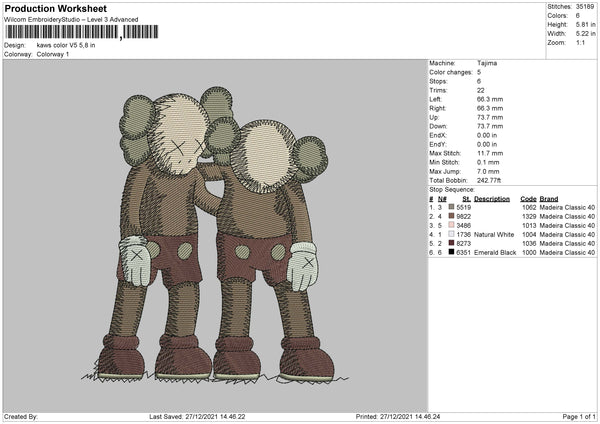Click the EndY value '0.00 in'

point(487,144)
